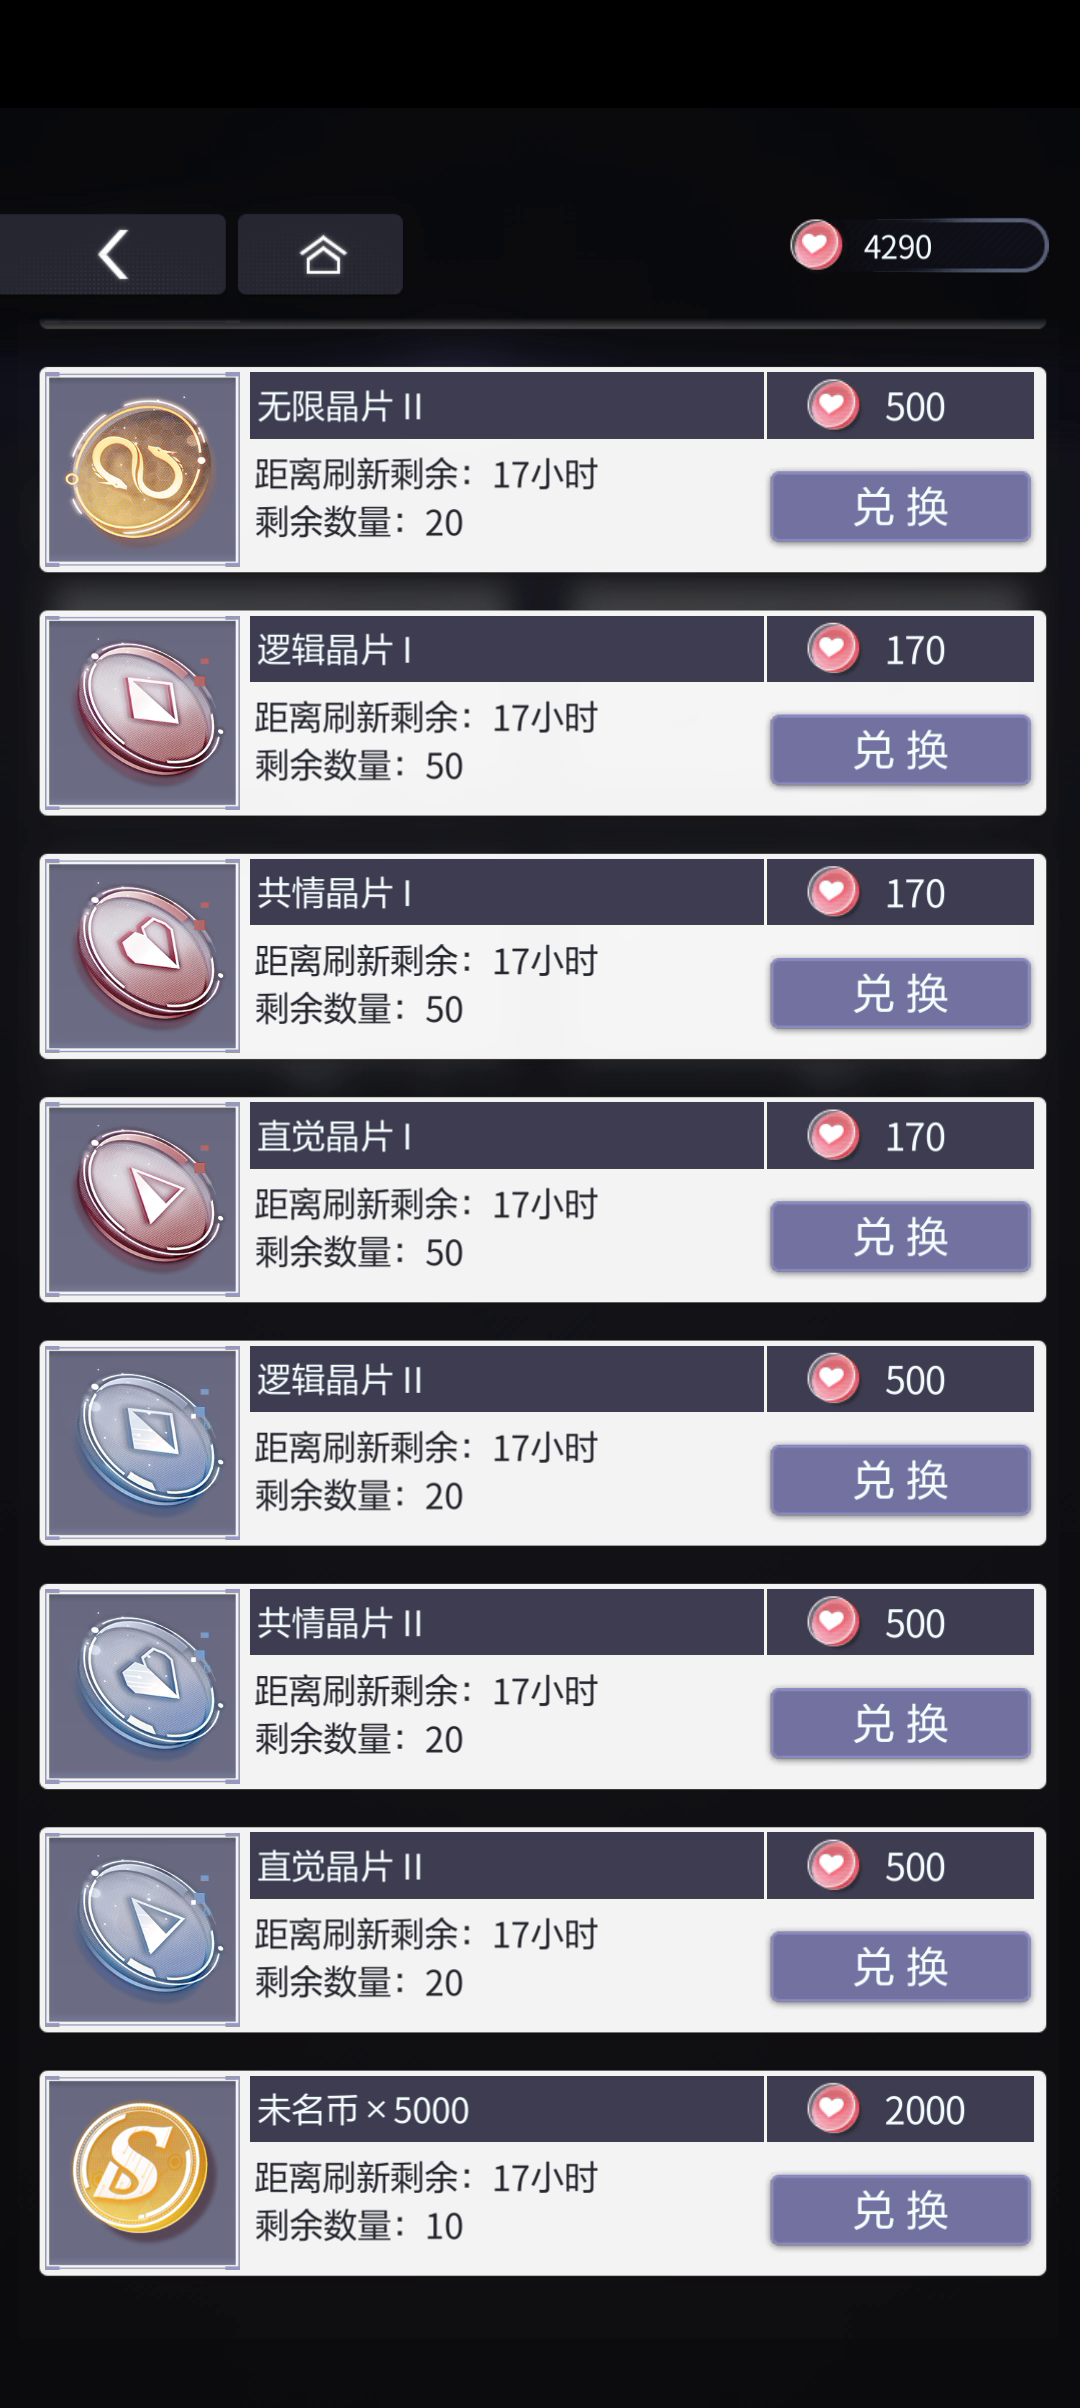1080x2408 pixels.
Task: Tap the heart currency icon showing 4290
Action: 816,246
